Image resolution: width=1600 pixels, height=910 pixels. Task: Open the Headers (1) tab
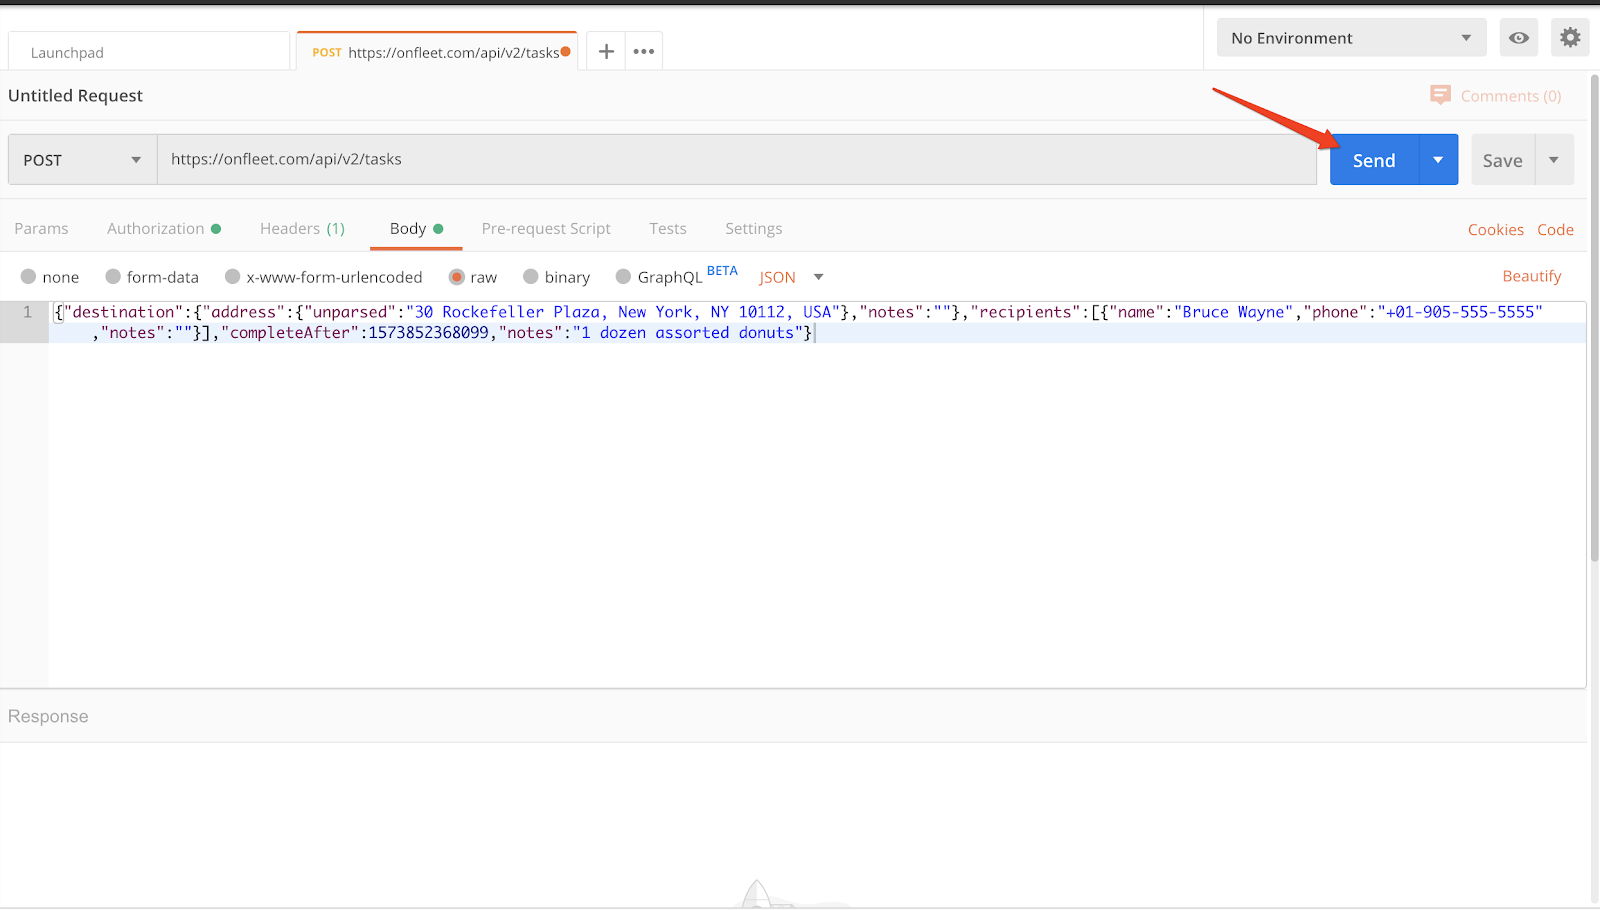click(302, 229)
